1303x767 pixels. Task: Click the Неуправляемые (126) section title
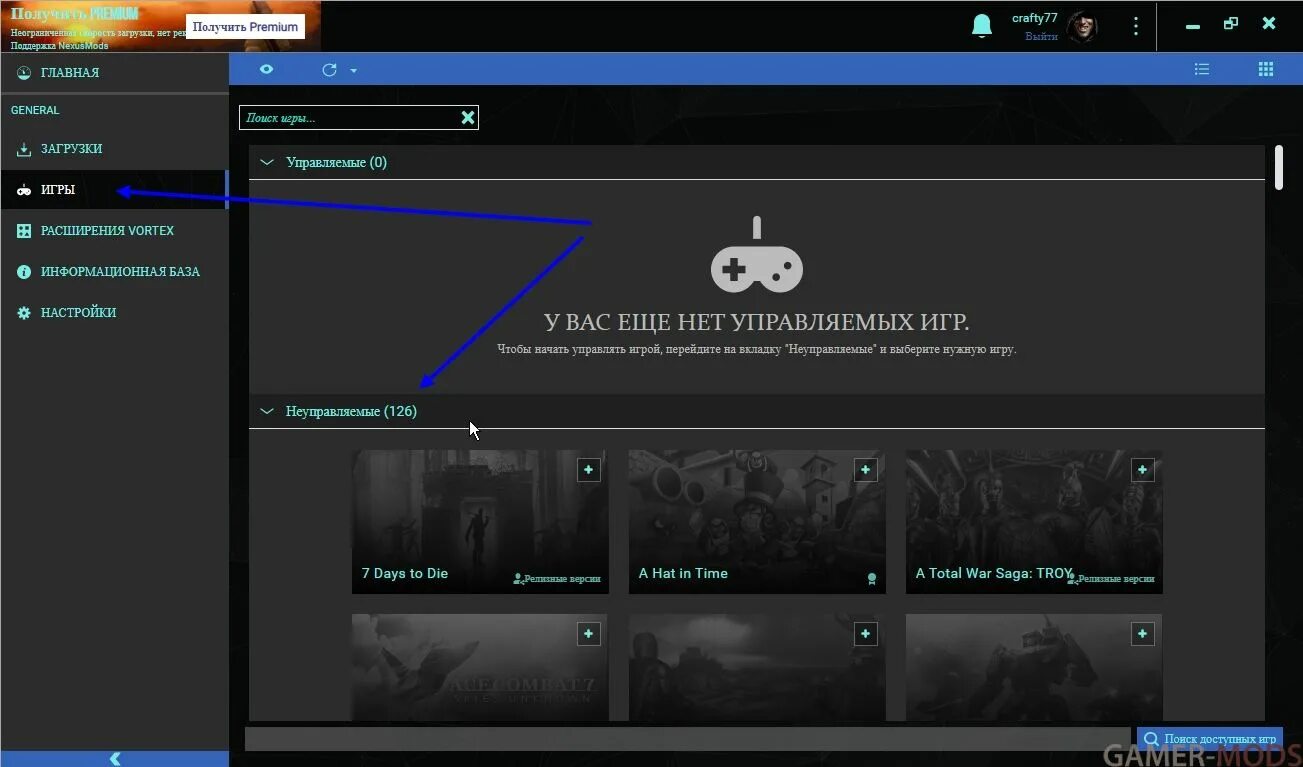click(x=351, y=411)
